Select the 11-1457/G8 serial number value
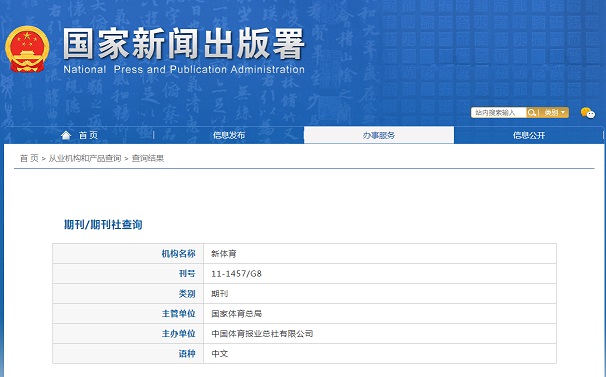Image resolution: width=606 pixels, height=377 pixels. [x=237, y=274]
